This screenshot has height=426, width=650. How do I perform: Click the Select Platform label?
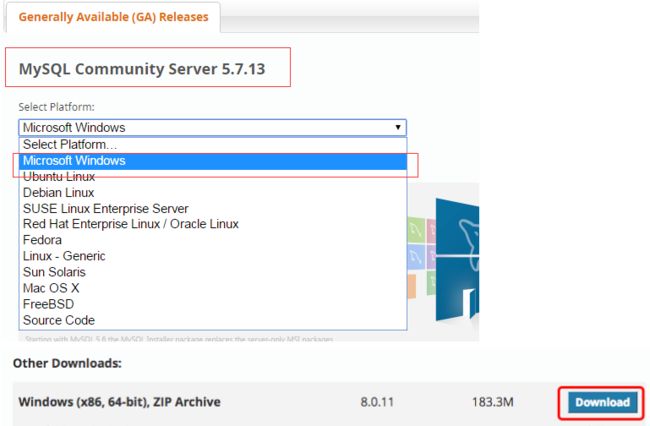56,107
